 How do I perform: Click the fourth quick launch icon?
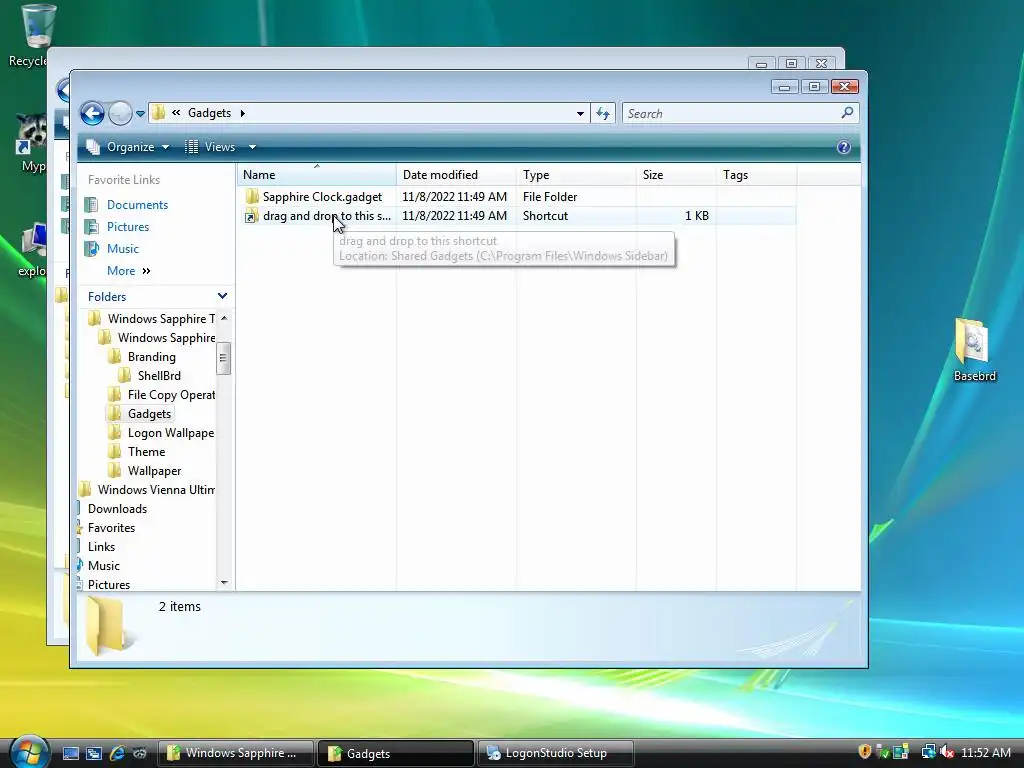pyautogui.click(x=140, y=754)
